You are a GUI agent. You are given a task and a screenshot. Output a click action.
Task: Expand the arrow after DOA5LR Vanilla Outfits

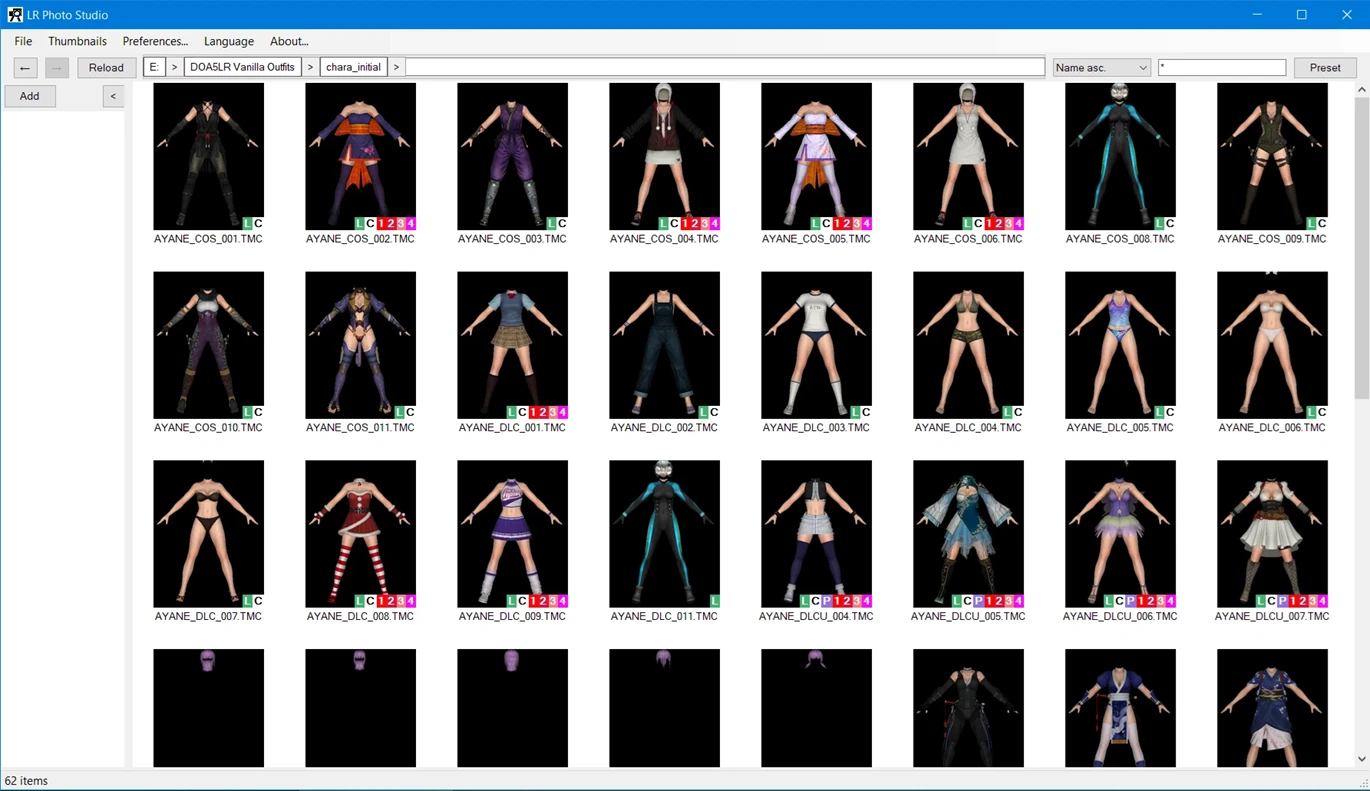tap(310, 67)
